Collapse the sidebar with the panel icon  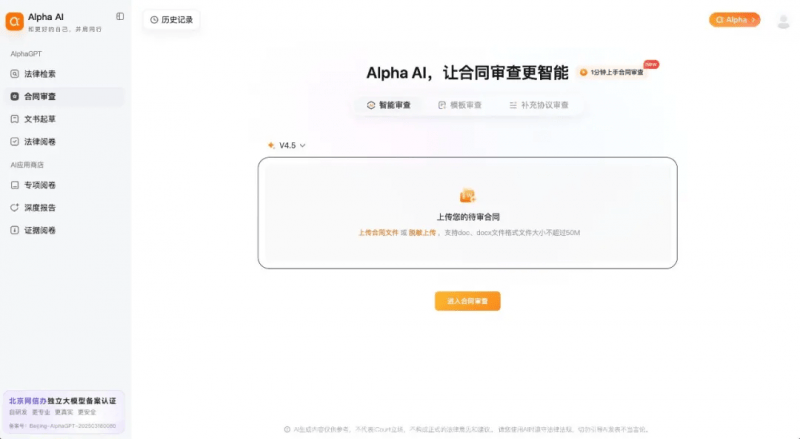(x=120, y=16)
